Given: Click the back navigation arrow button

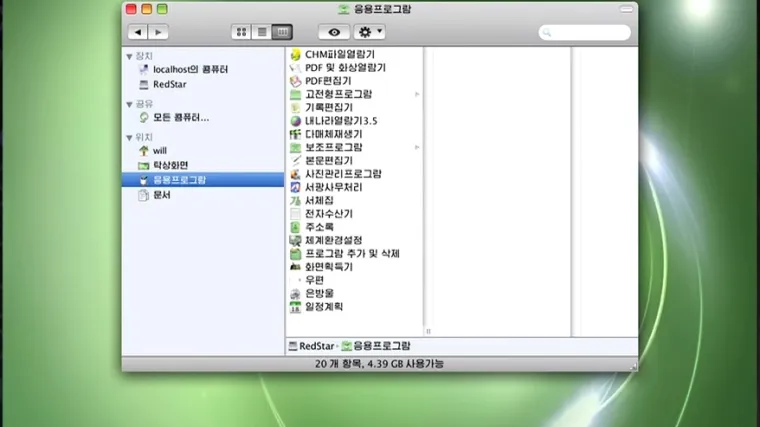Looking at the screenshot, I should point(138,33).
